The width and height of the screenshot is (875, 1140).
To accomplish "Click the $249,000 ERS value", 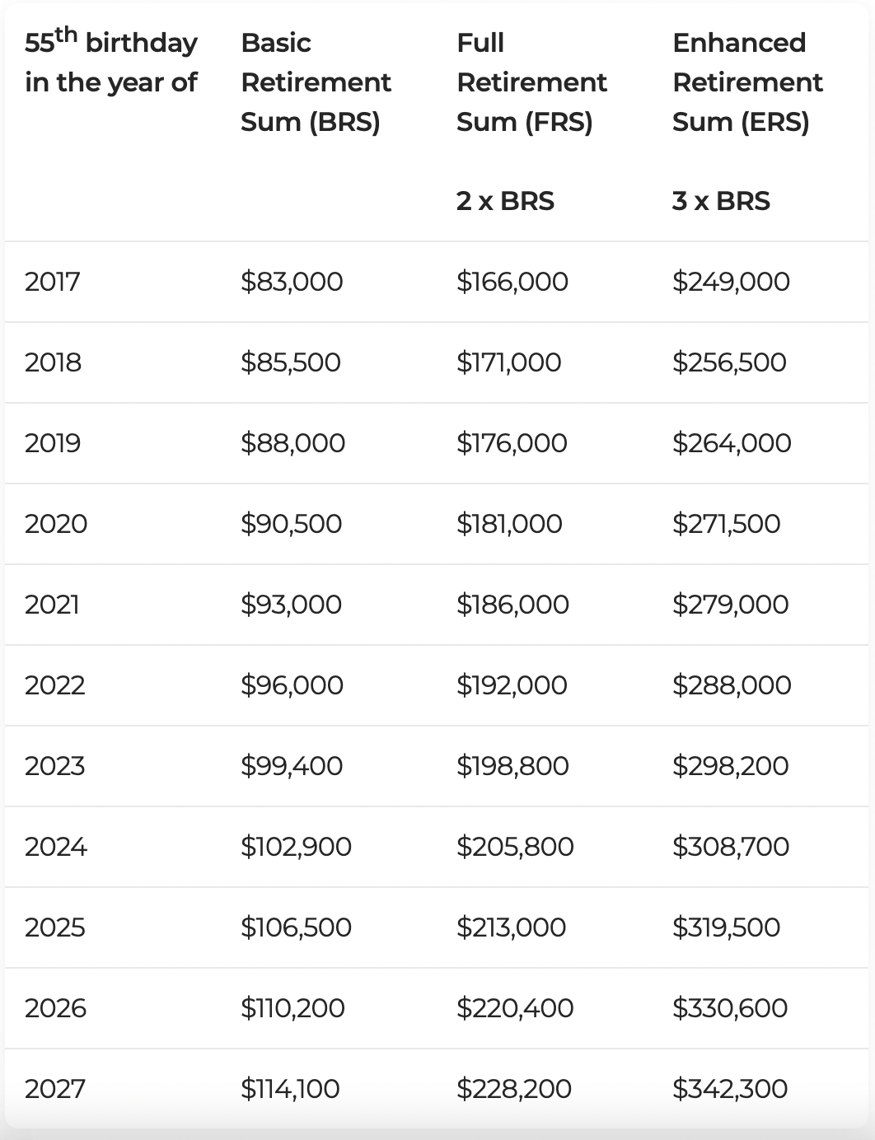I will pos(731,282).
